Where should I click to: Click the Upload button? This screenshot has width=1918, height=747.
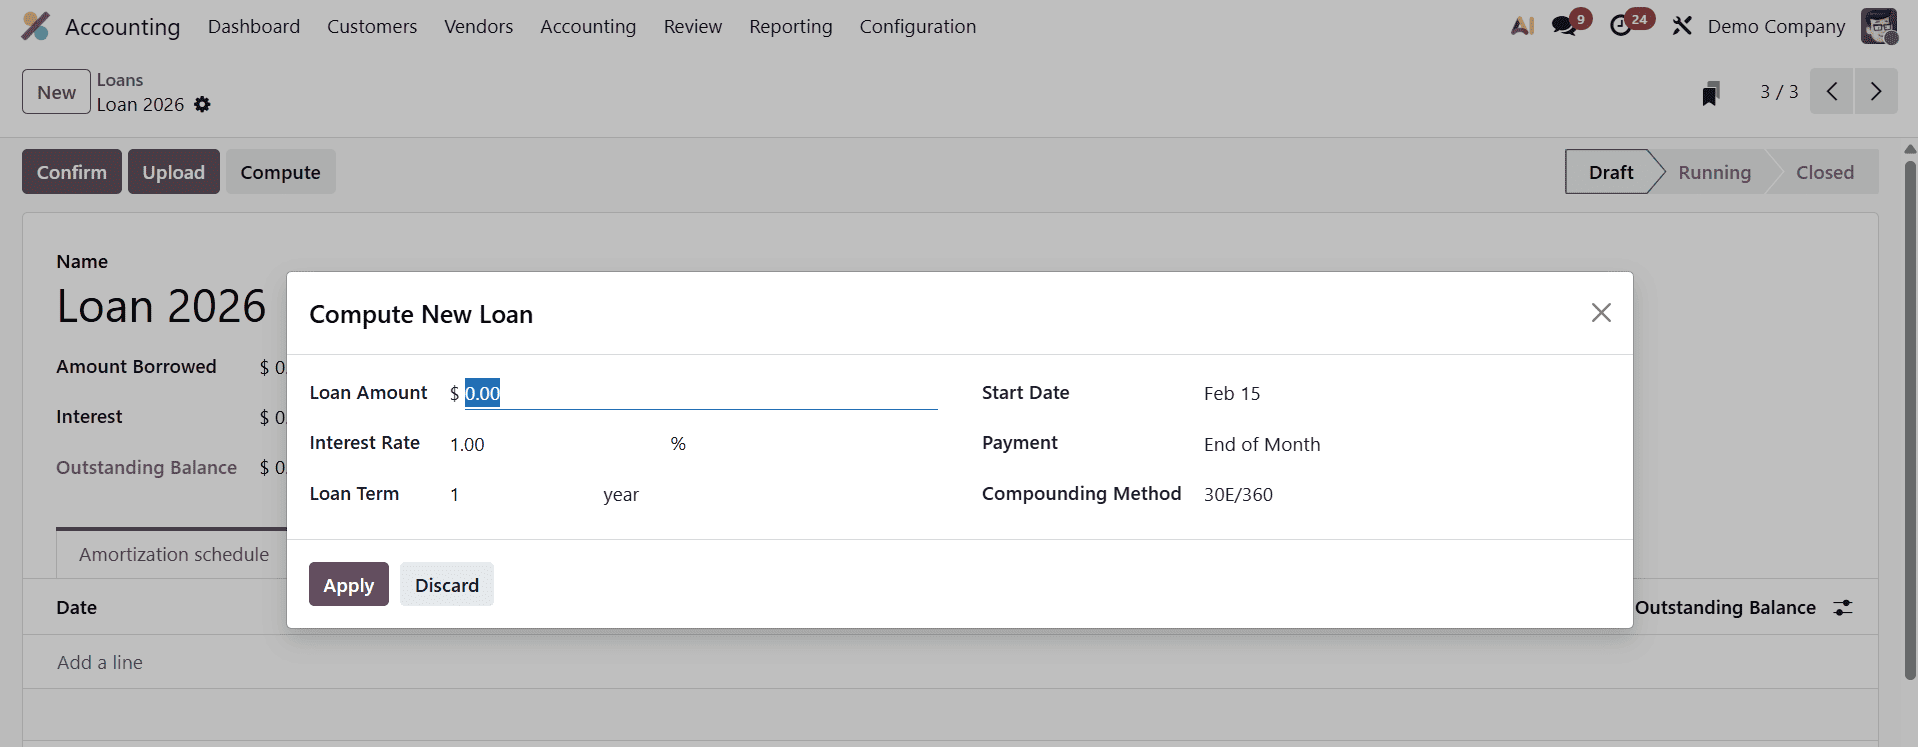click(x=174, y=172)
